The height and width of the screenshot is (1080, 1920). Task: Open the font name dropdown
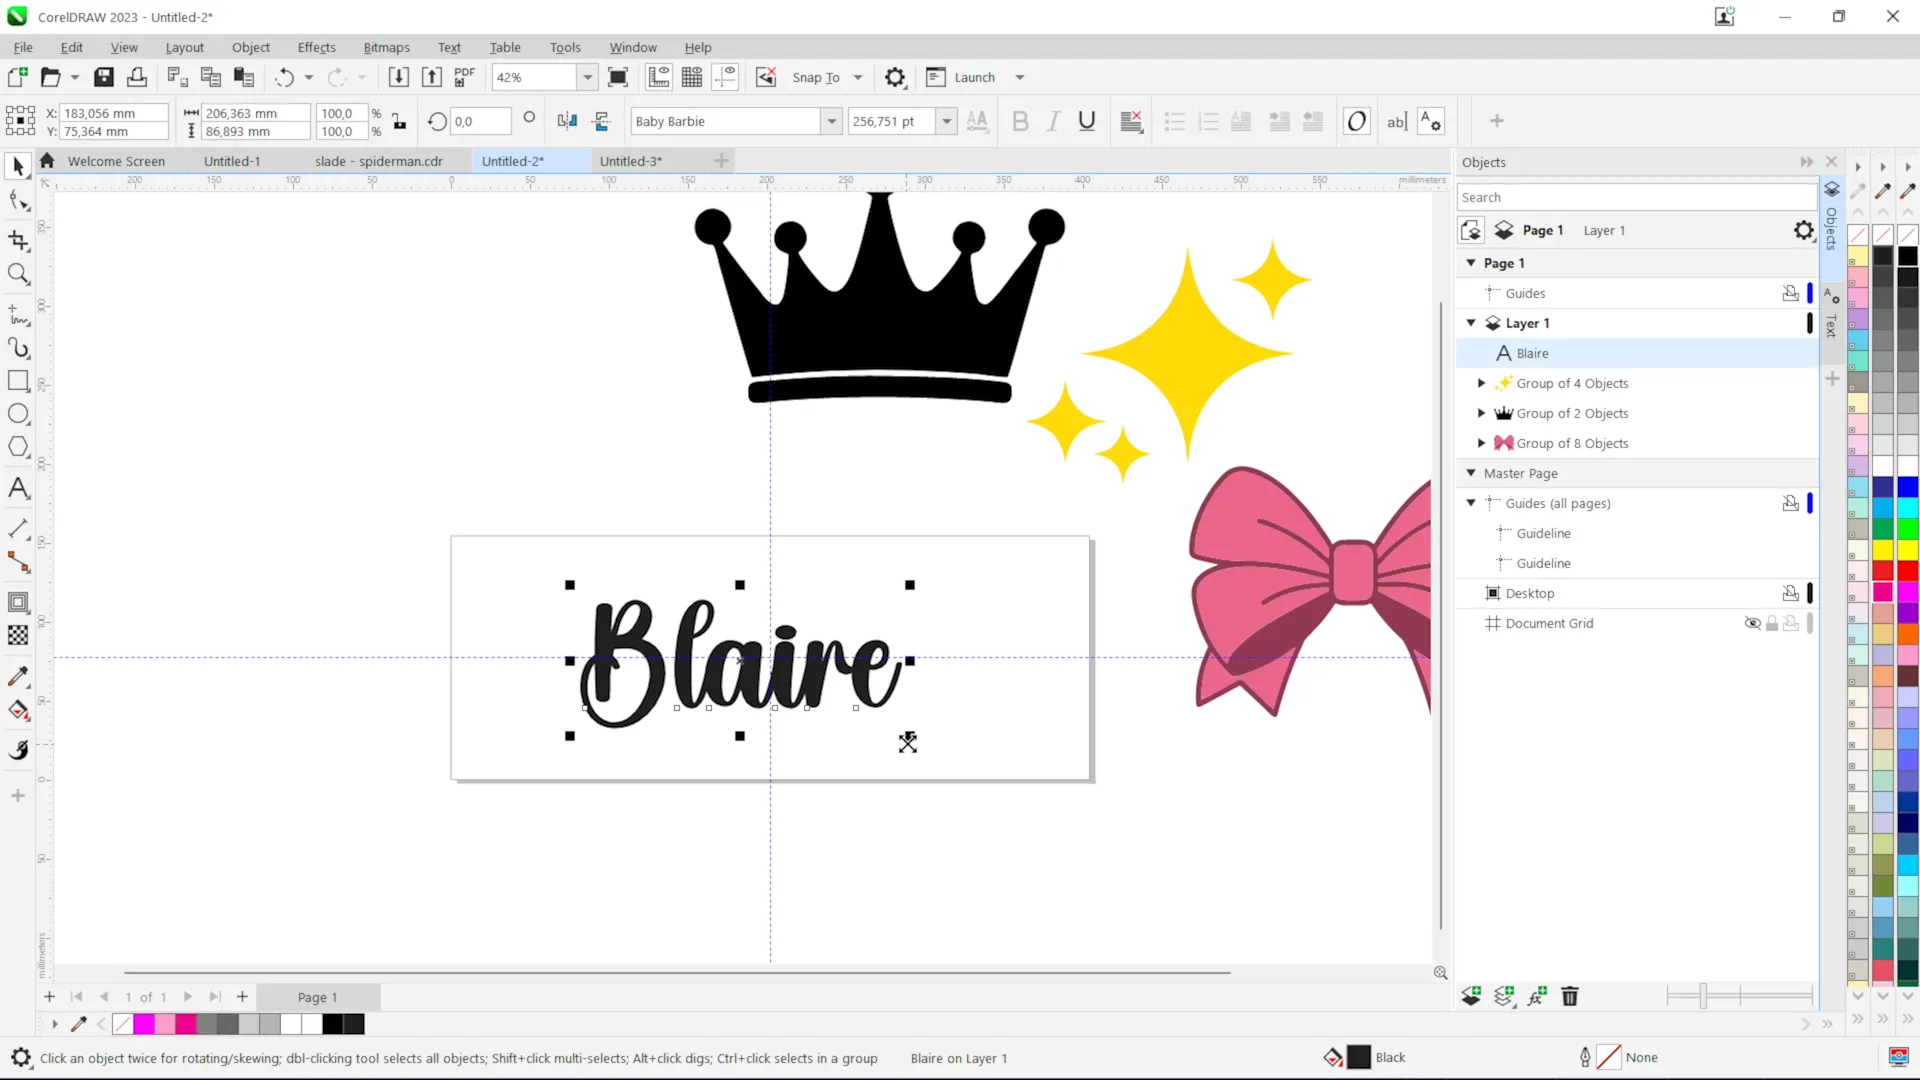click(831, 121)
